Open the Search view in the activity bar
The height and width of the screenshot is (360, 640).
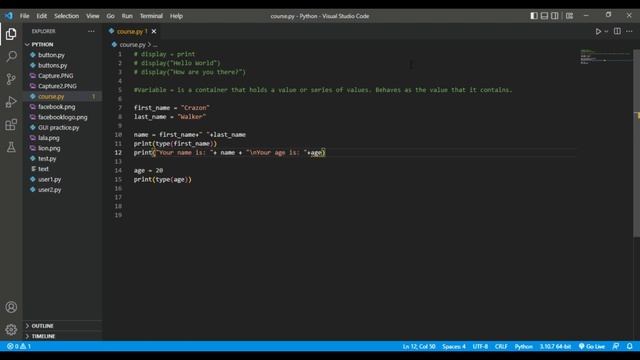(11, 56)
